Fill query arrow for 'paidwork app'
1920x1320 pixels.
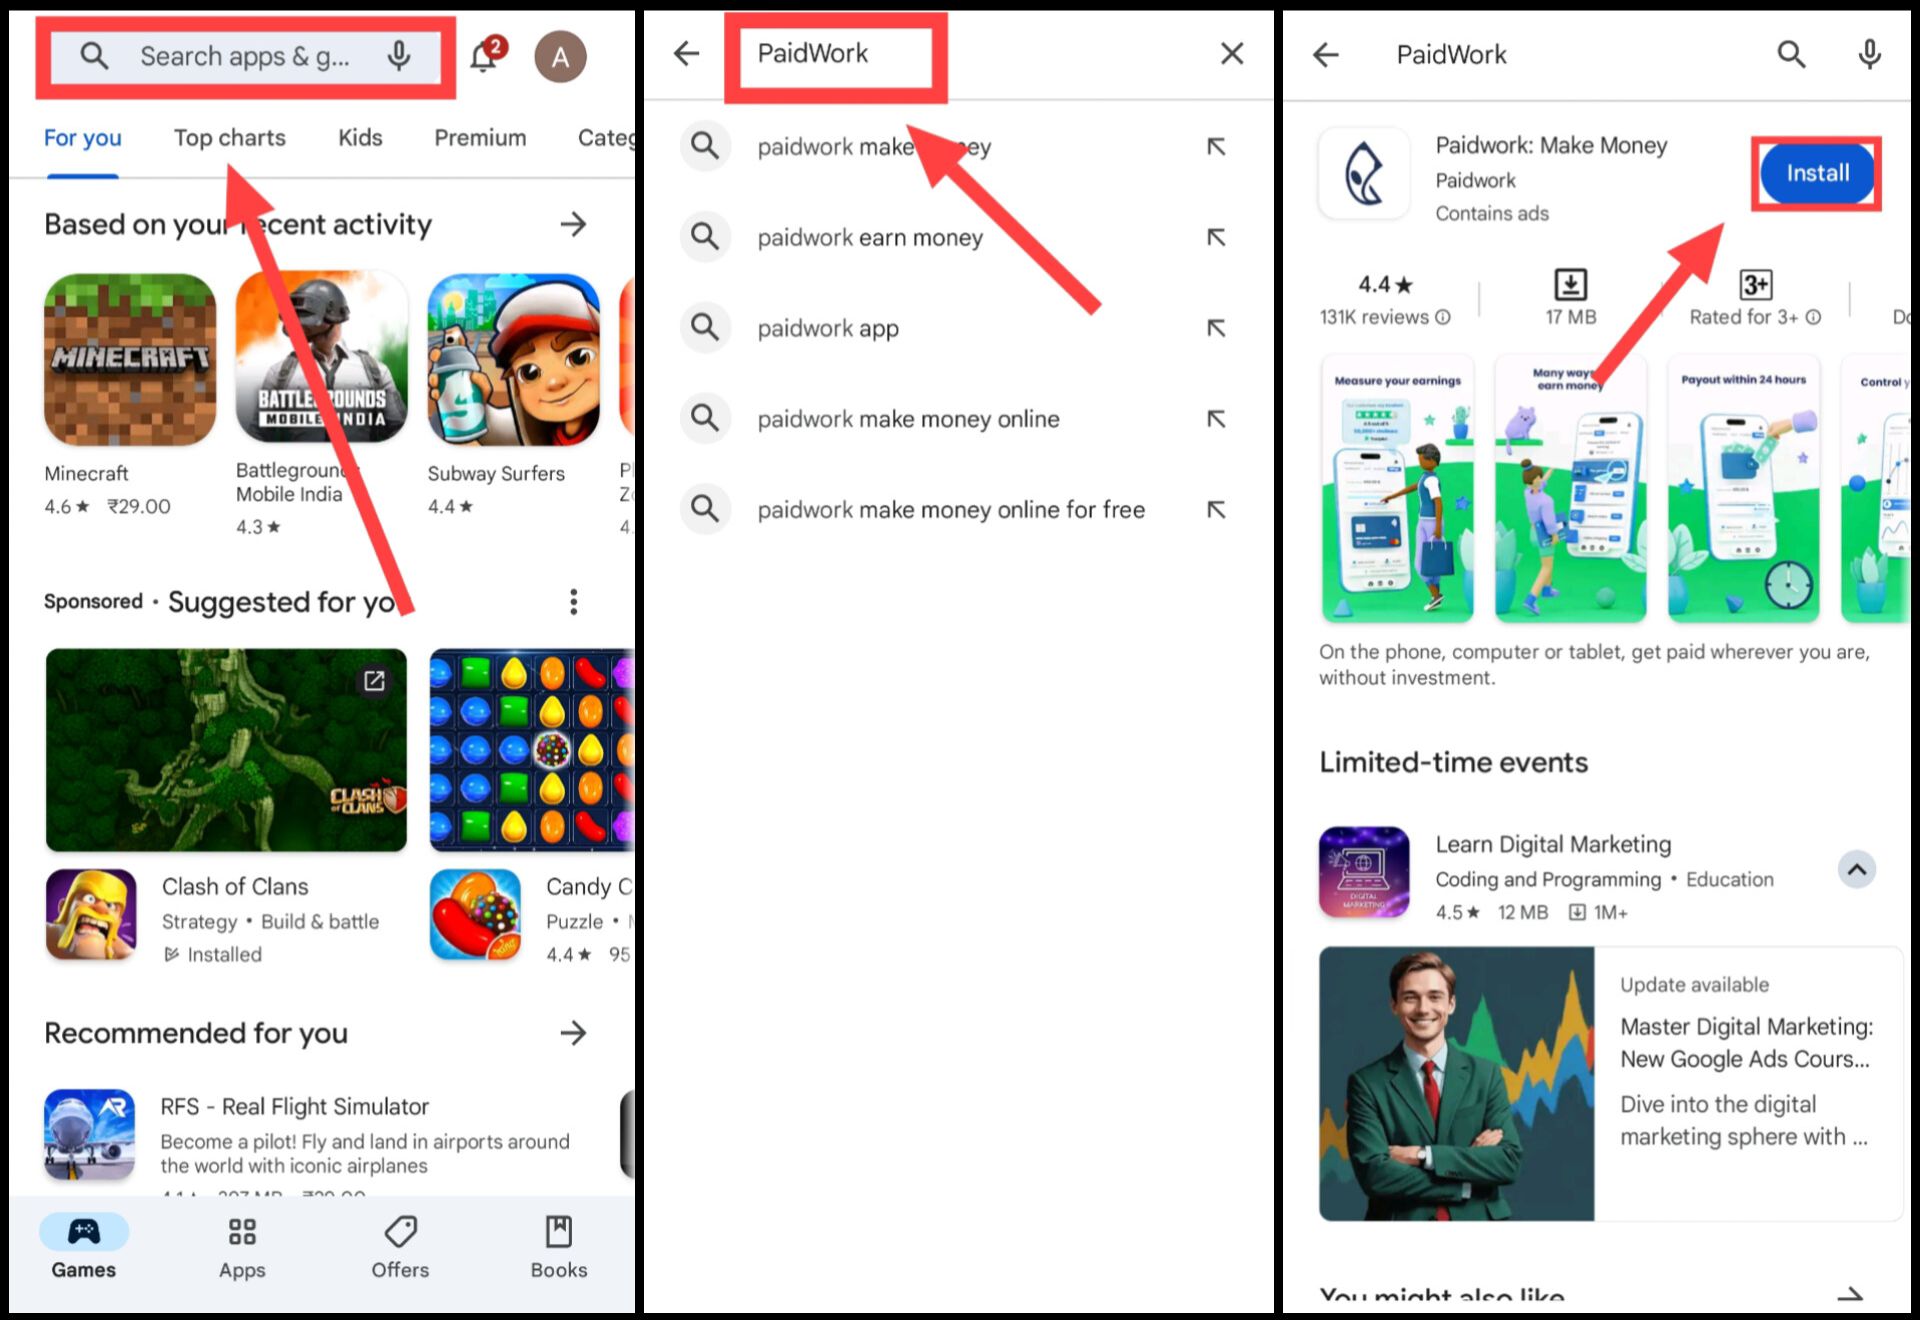pyautogui.click(x=1216, y=328)
